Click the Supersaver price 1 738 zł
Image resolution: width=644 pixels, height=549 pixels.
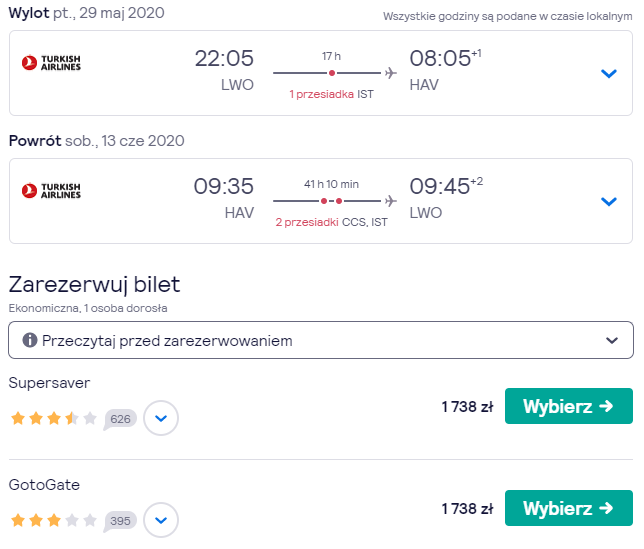tap(467, 407)
